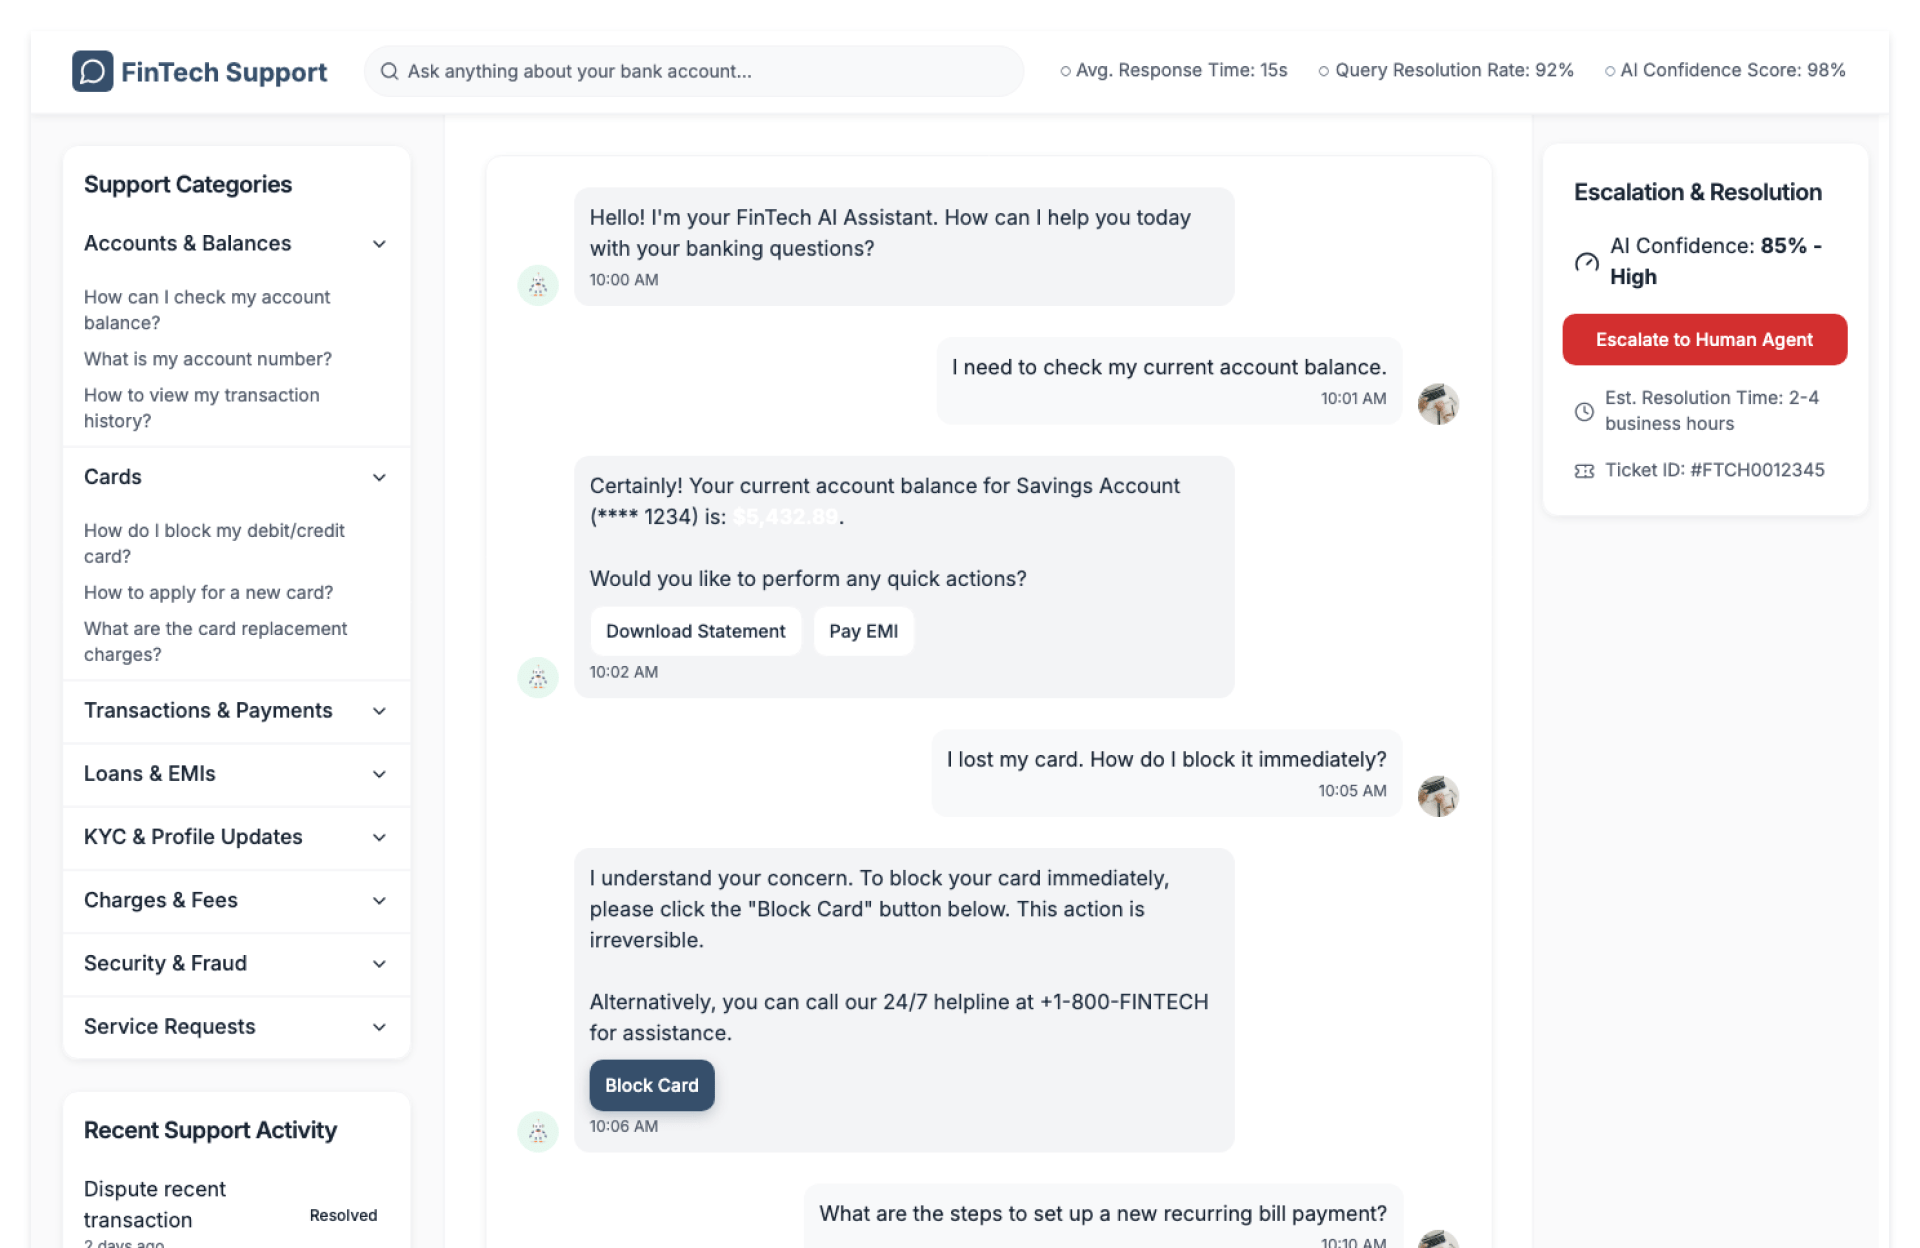Click the resolution time clock icon
This screenshot has width=1920, height=1248.
1584,411
